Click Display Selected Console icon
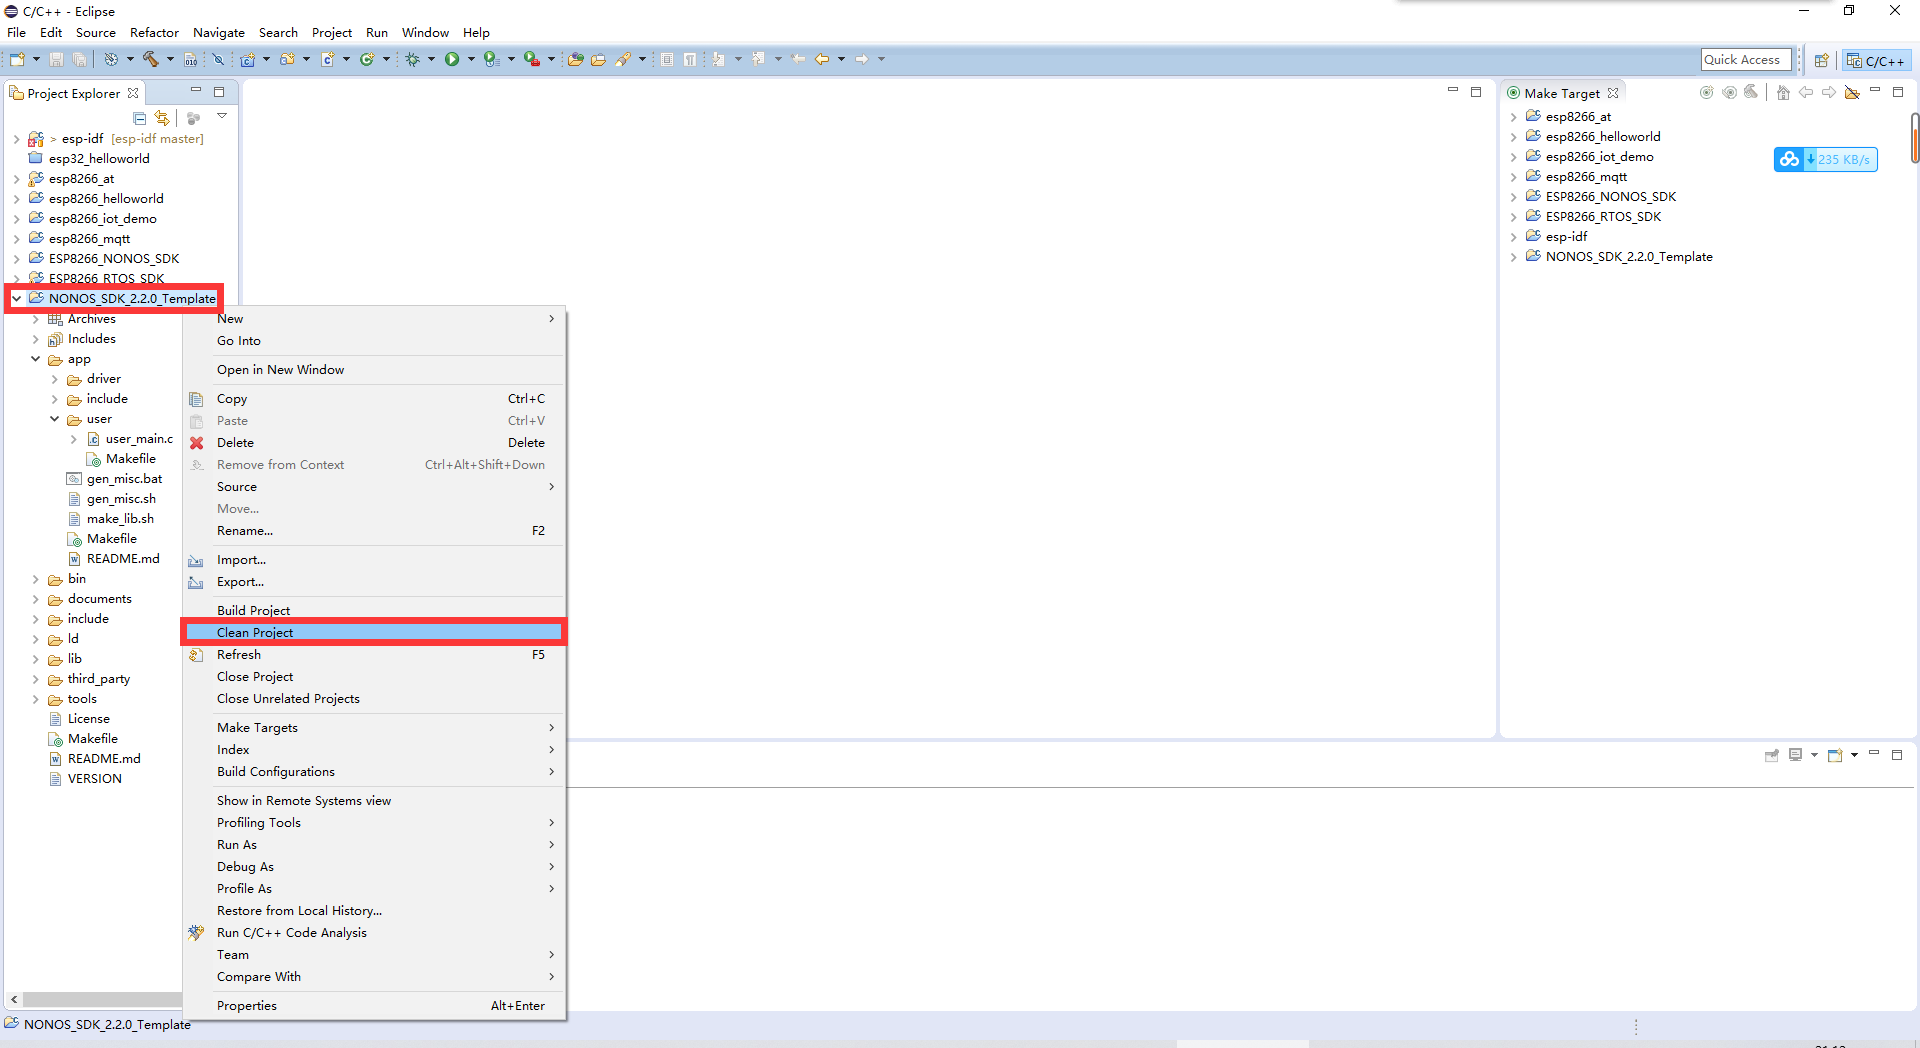1920x1048 pixels. click(x=1796, y=755)
